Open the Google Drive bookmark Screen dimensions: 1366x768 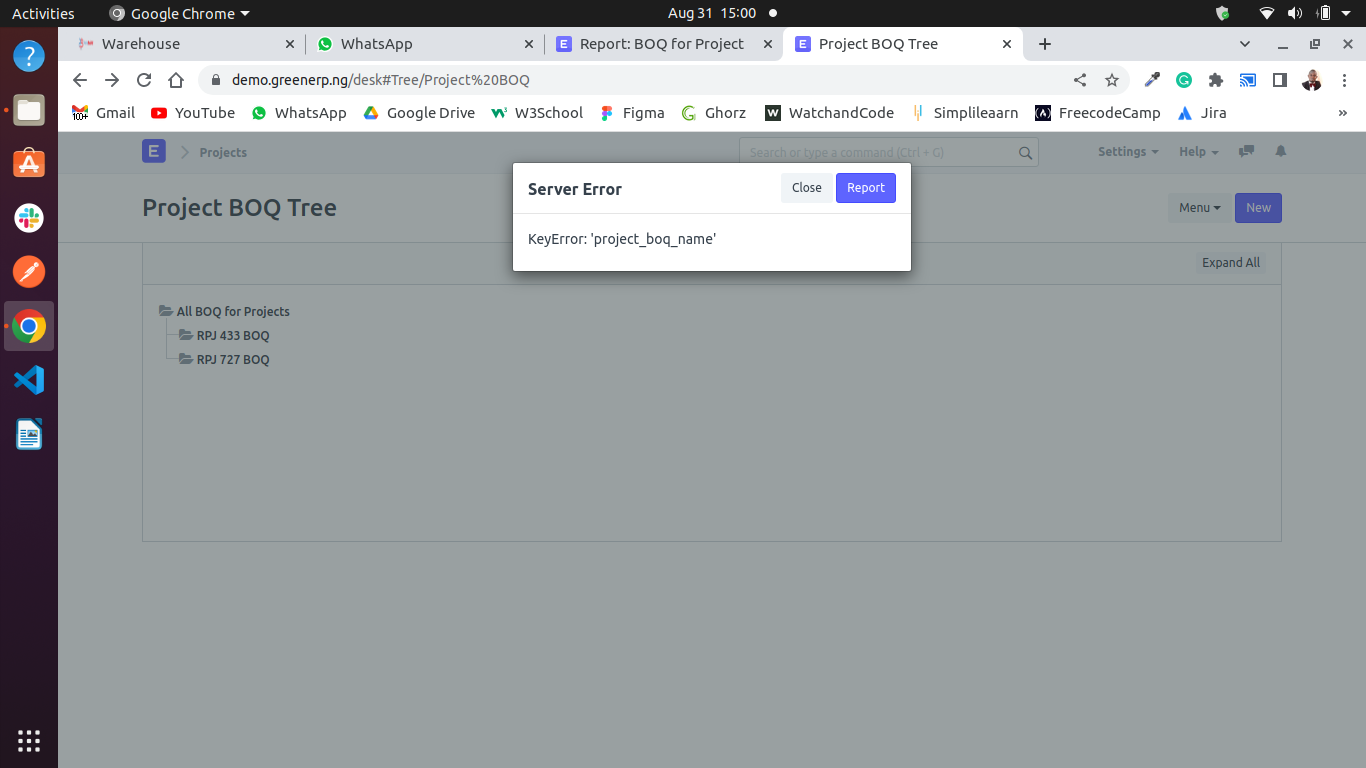418,113
